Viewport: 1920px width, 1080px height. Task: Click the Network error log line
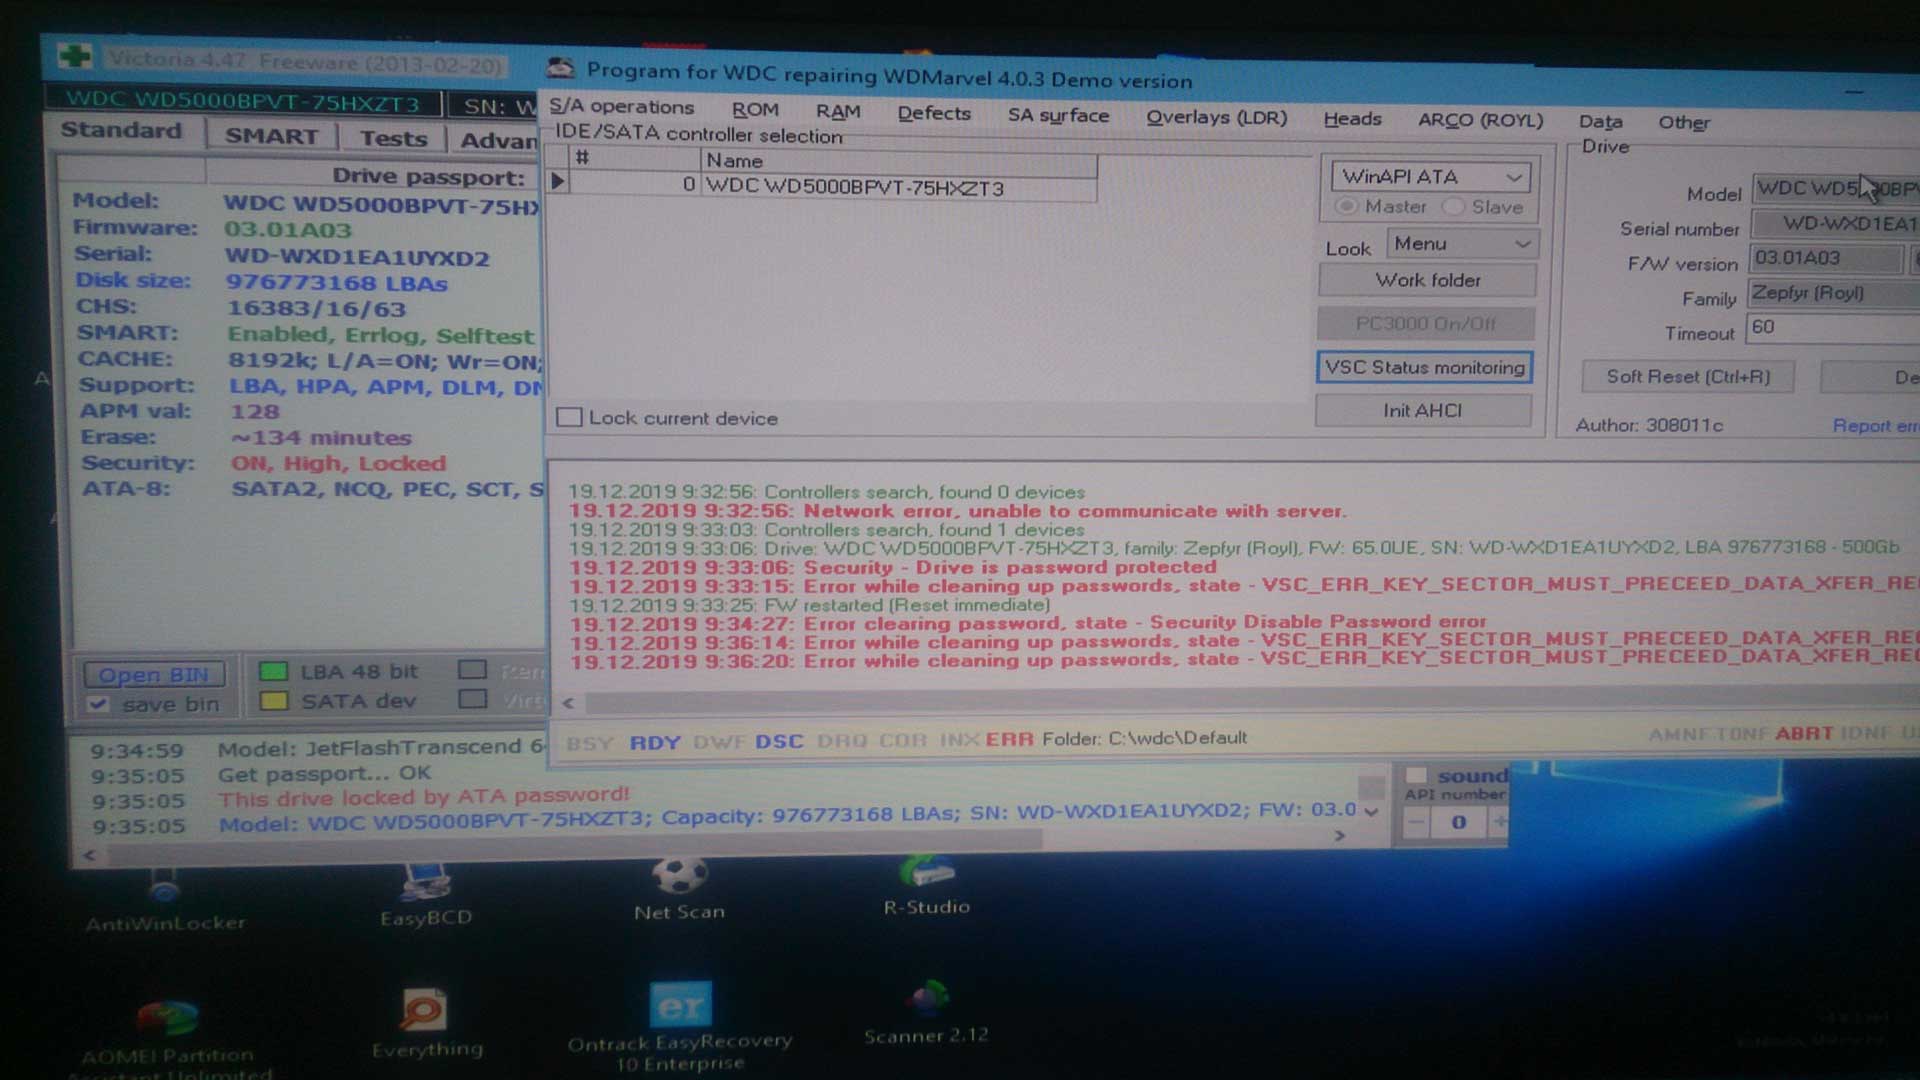click(x=957, y=511)
